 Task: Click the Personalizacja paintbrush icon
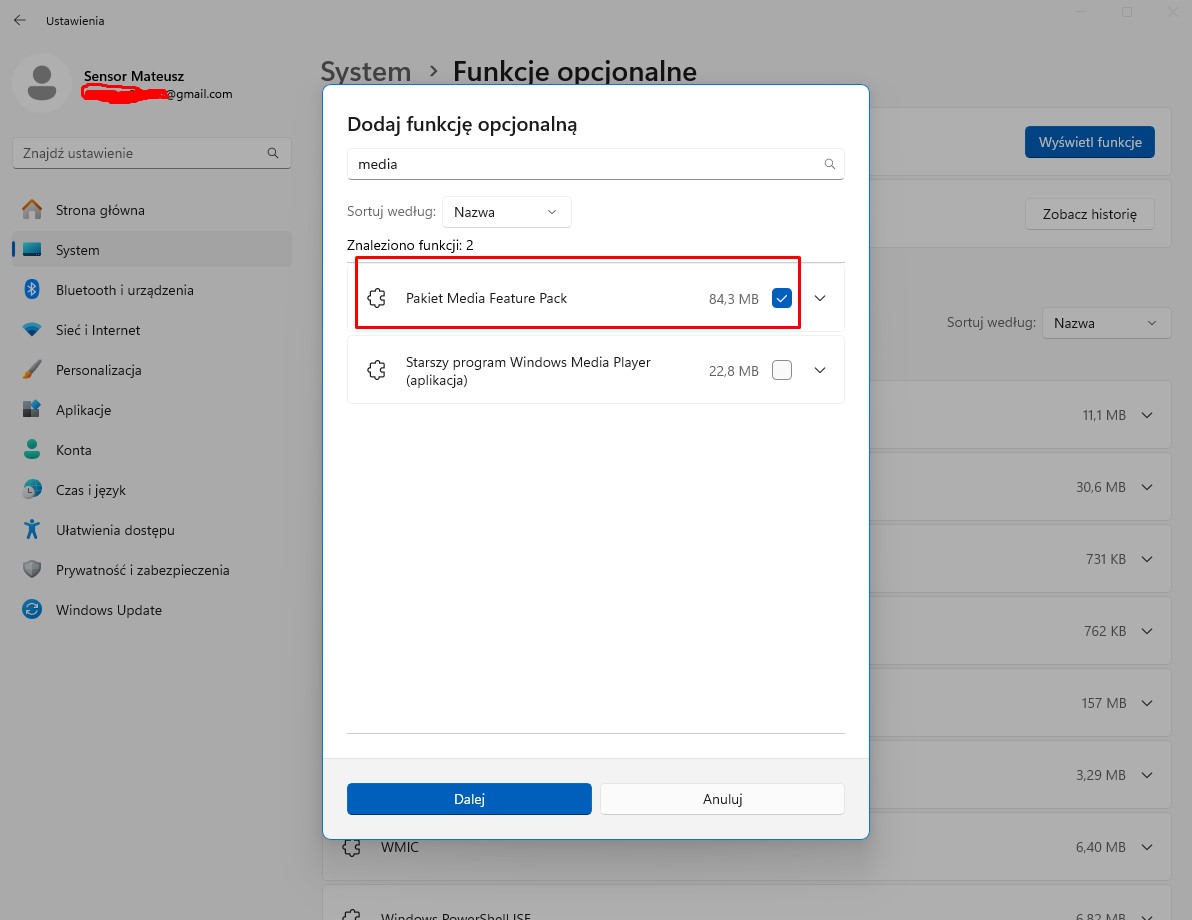click(32, 370)
